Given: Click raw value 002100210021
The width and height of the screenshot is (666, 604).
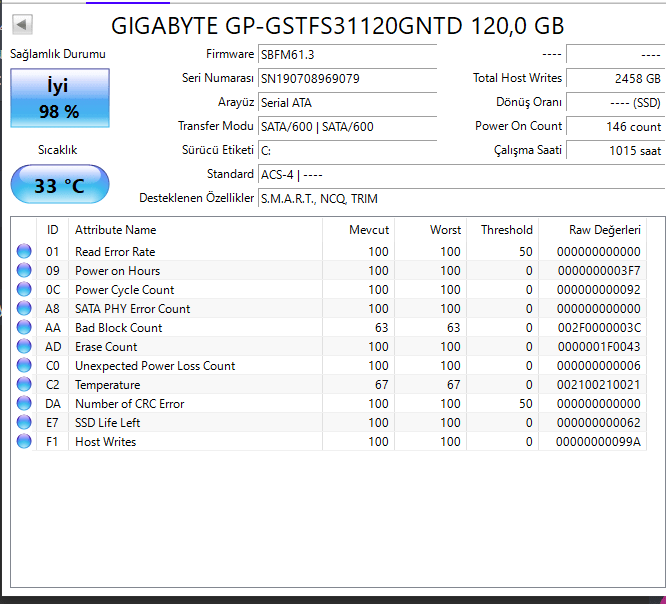Looking at the screenshot, I should (x=599, y=385).
